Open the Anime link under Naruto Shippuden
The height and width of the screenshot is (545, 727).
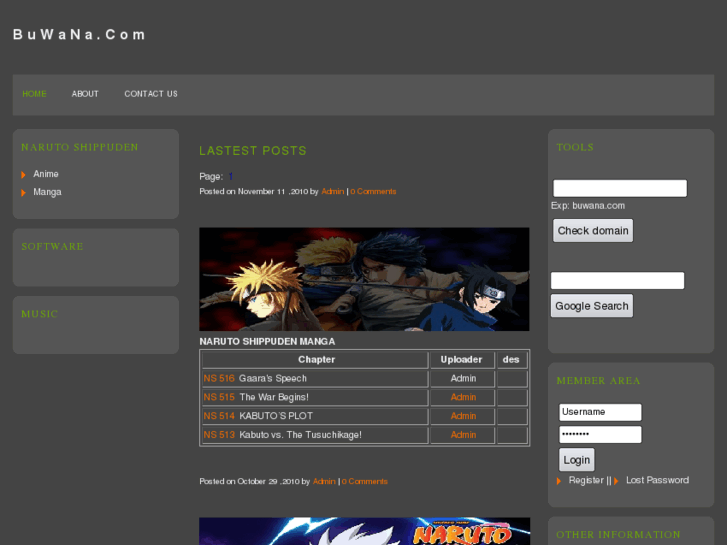(x=46, y=174)
